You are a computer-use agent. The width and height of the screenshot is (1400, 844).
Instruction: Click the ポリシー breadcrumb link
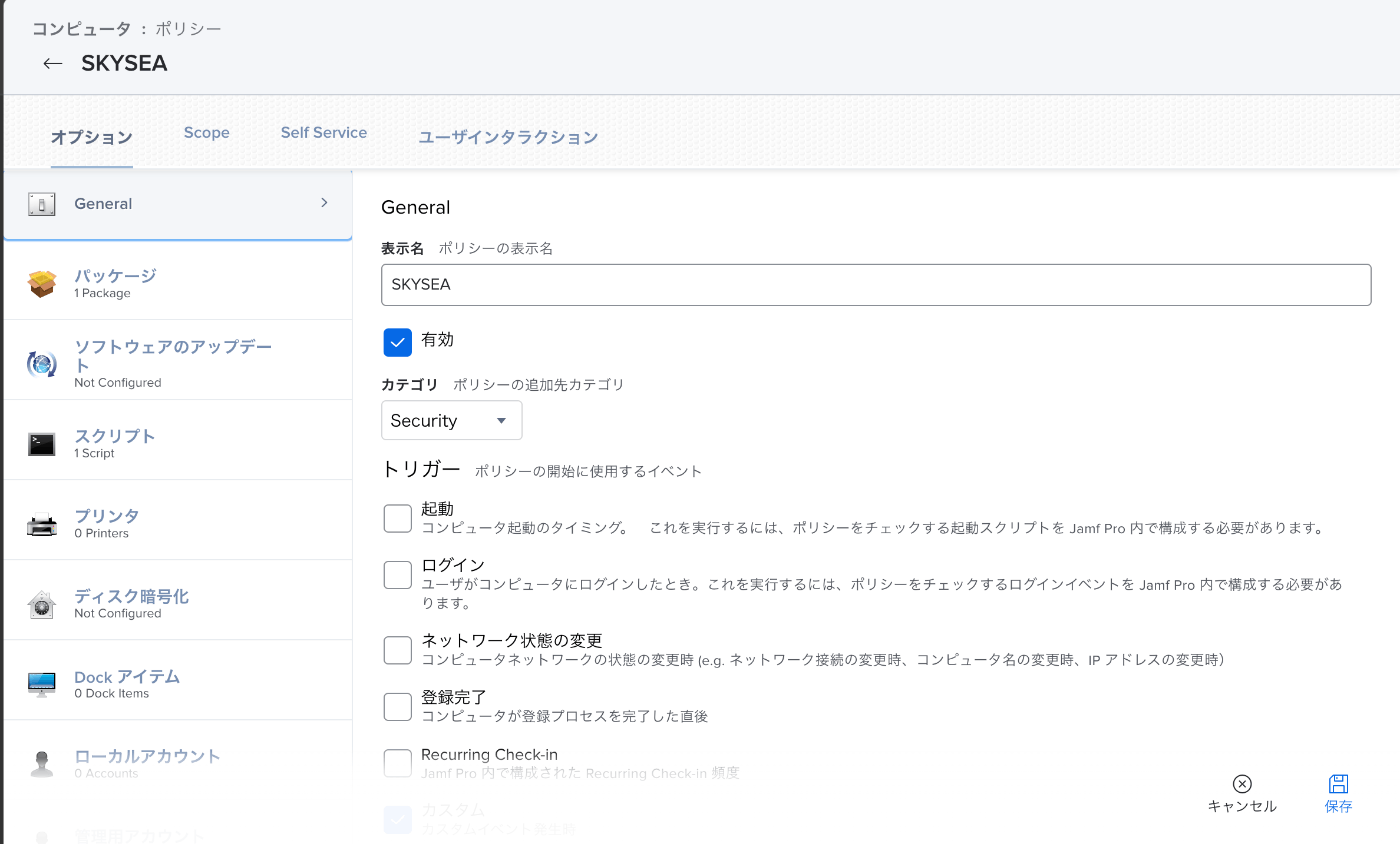point(188,29)
